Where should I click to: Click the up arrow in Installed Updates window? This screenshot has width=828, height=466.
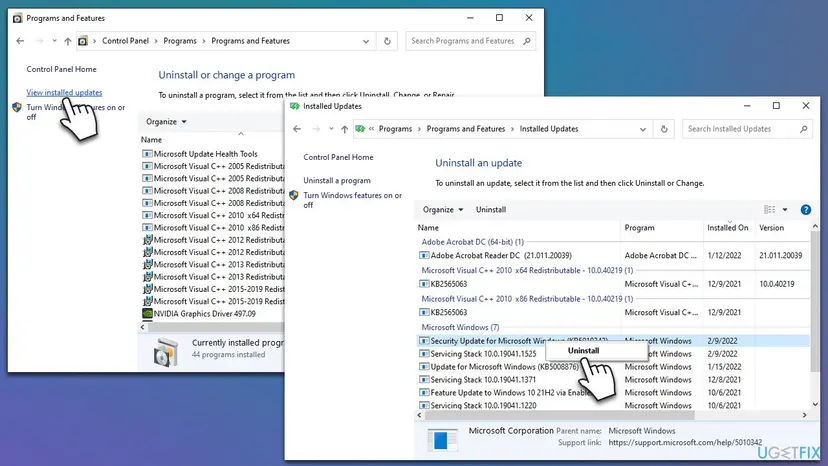[x=344, y=129]
